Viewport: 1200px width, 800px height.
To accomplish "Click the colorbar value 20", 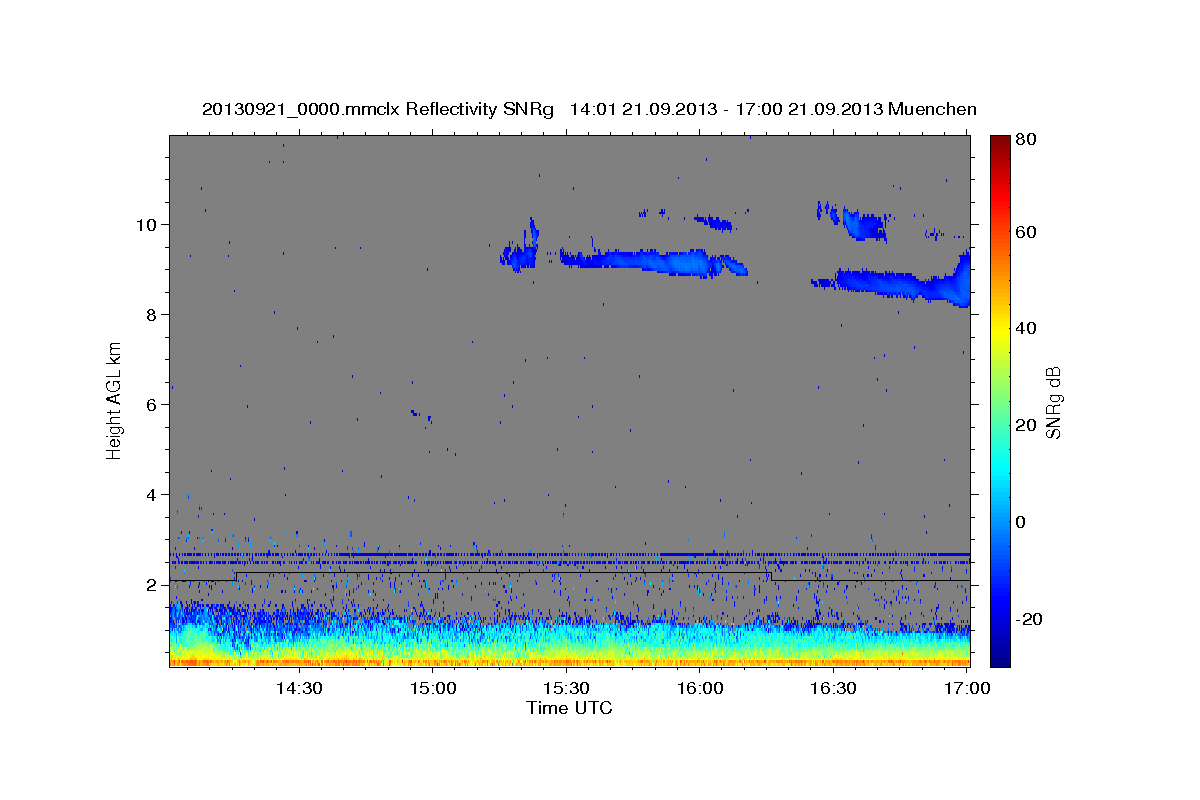I will pos(1028,425).
